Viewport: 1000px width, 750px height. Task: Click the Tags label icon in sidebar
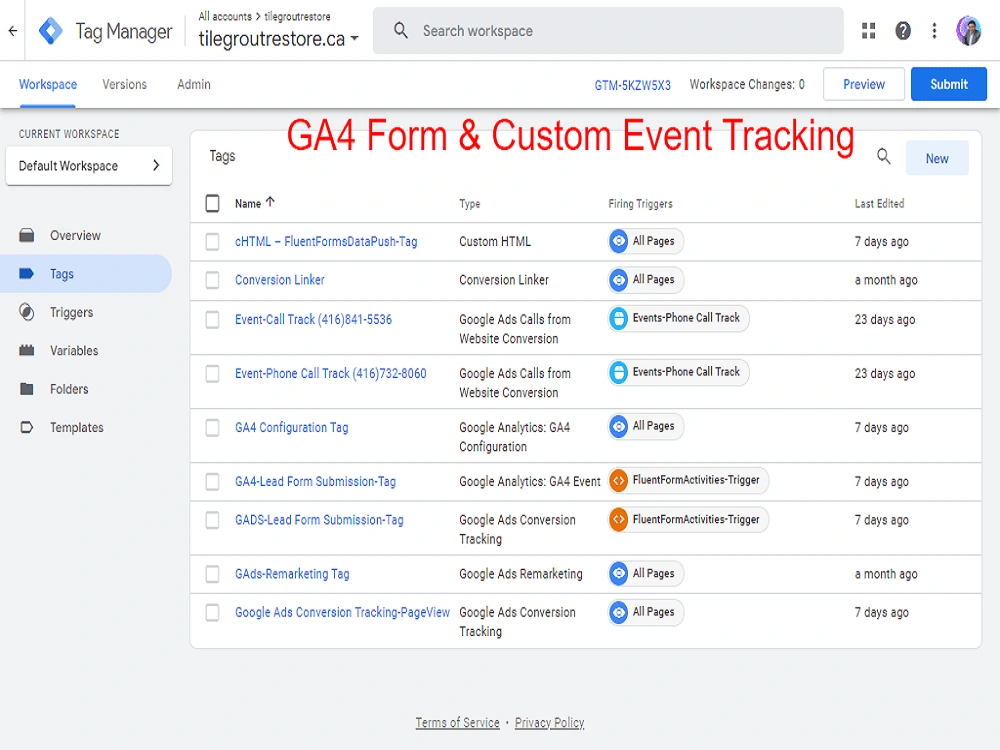(27, 274)
